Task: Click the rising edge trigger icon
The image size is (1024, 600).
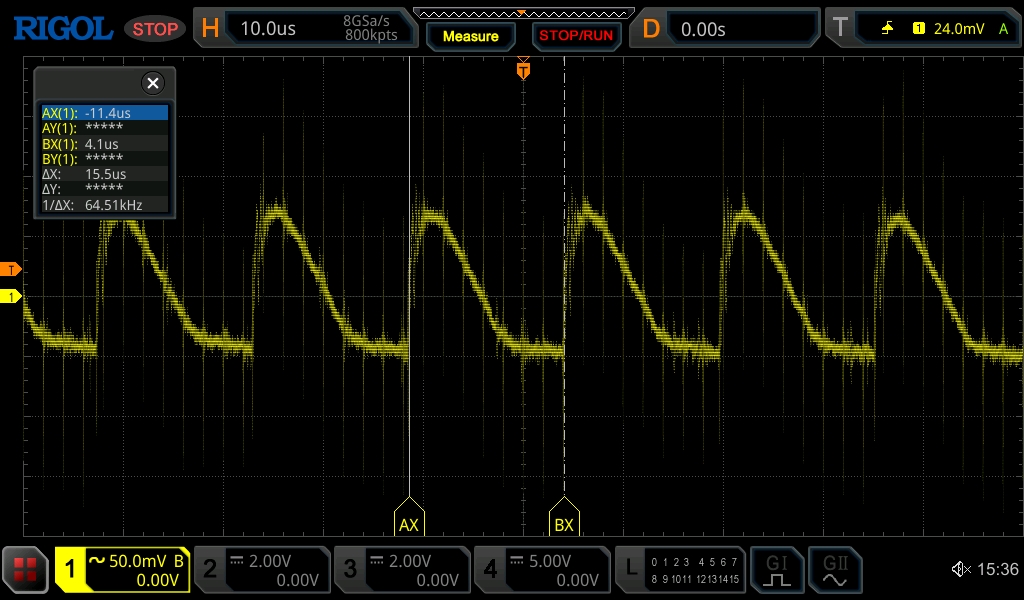Action: click(x=888, y=28)
